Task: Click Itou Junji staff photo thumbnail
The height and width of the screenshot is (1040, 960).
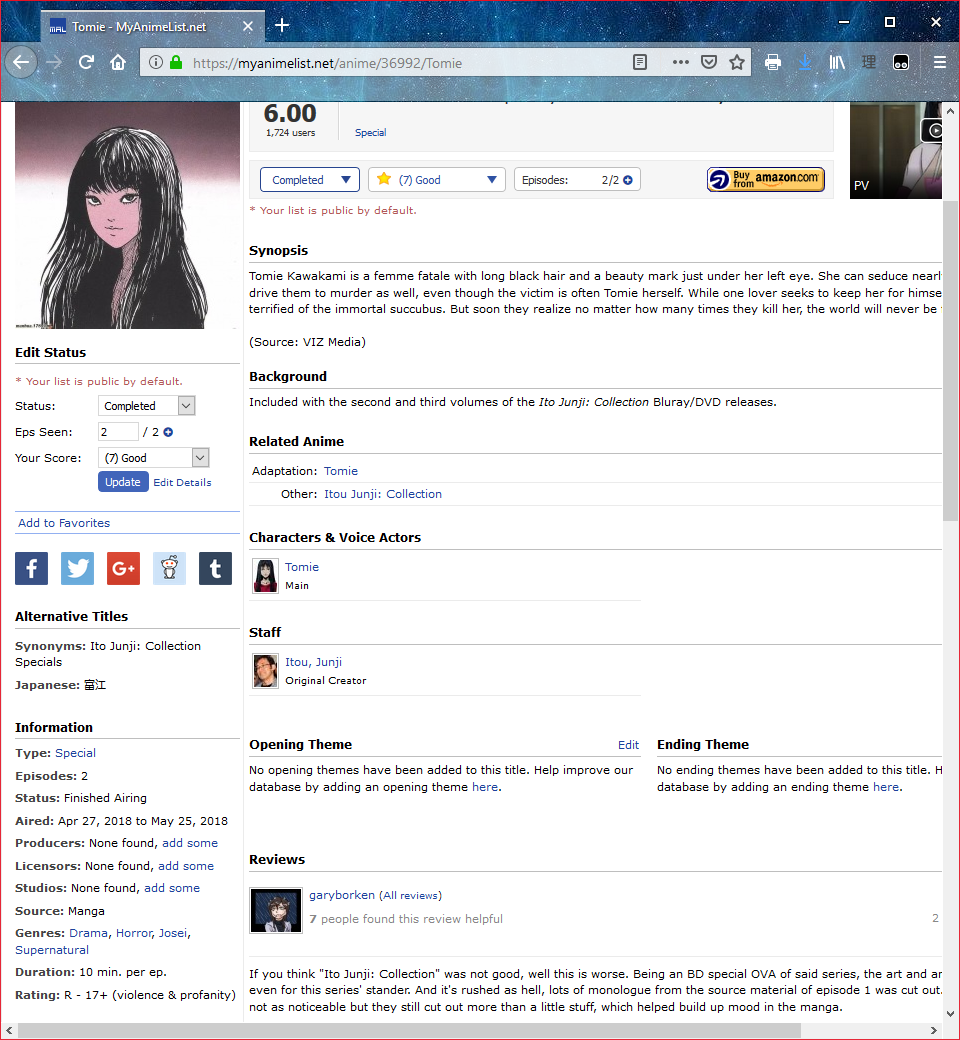Action: coord(265,671)
